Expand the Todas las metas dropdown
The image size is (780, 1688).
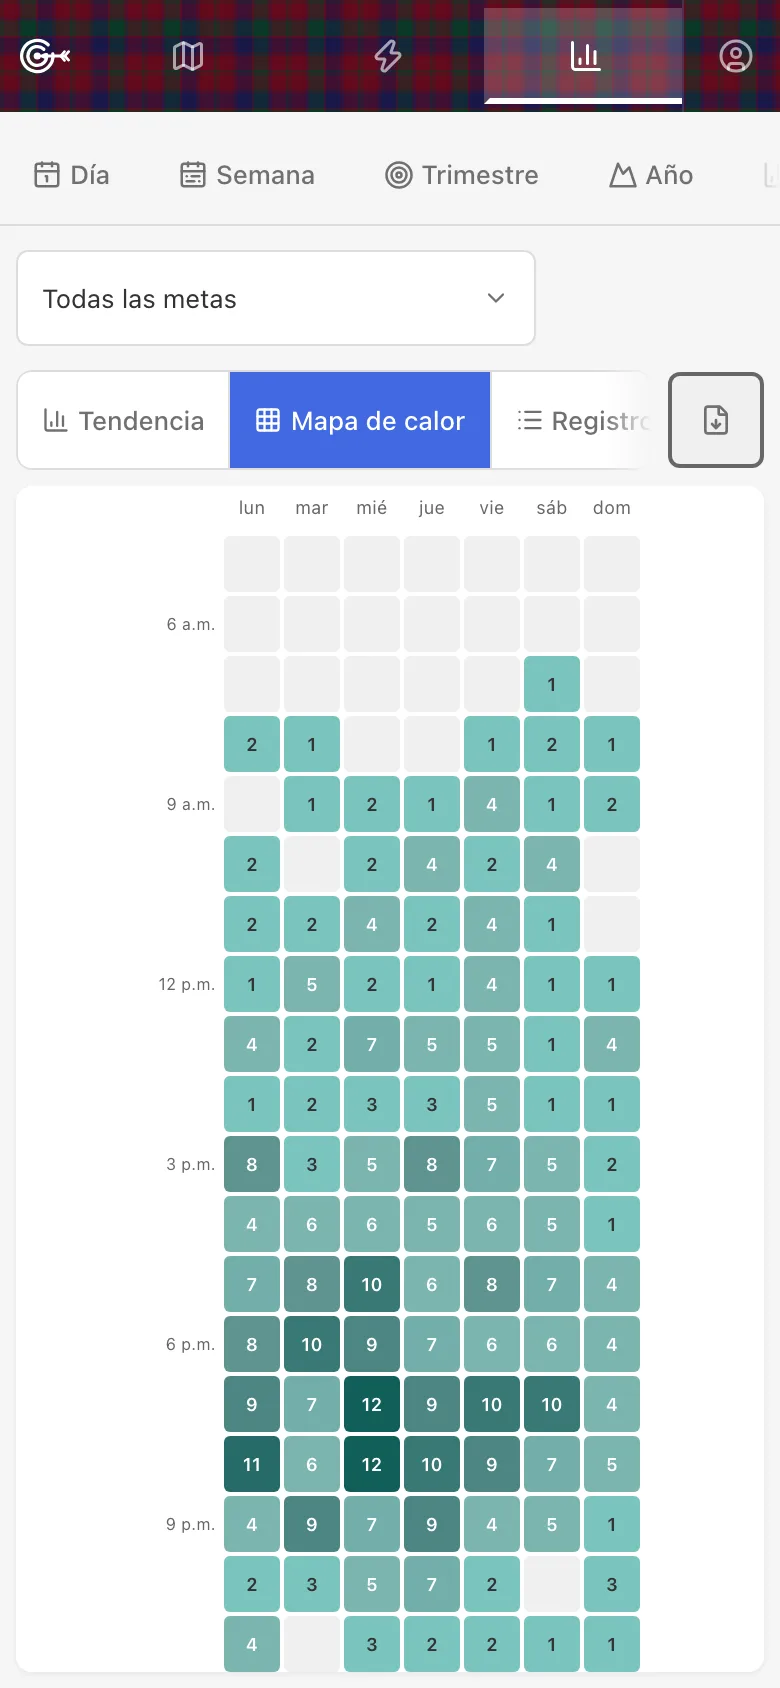click(x=276, y=298)
